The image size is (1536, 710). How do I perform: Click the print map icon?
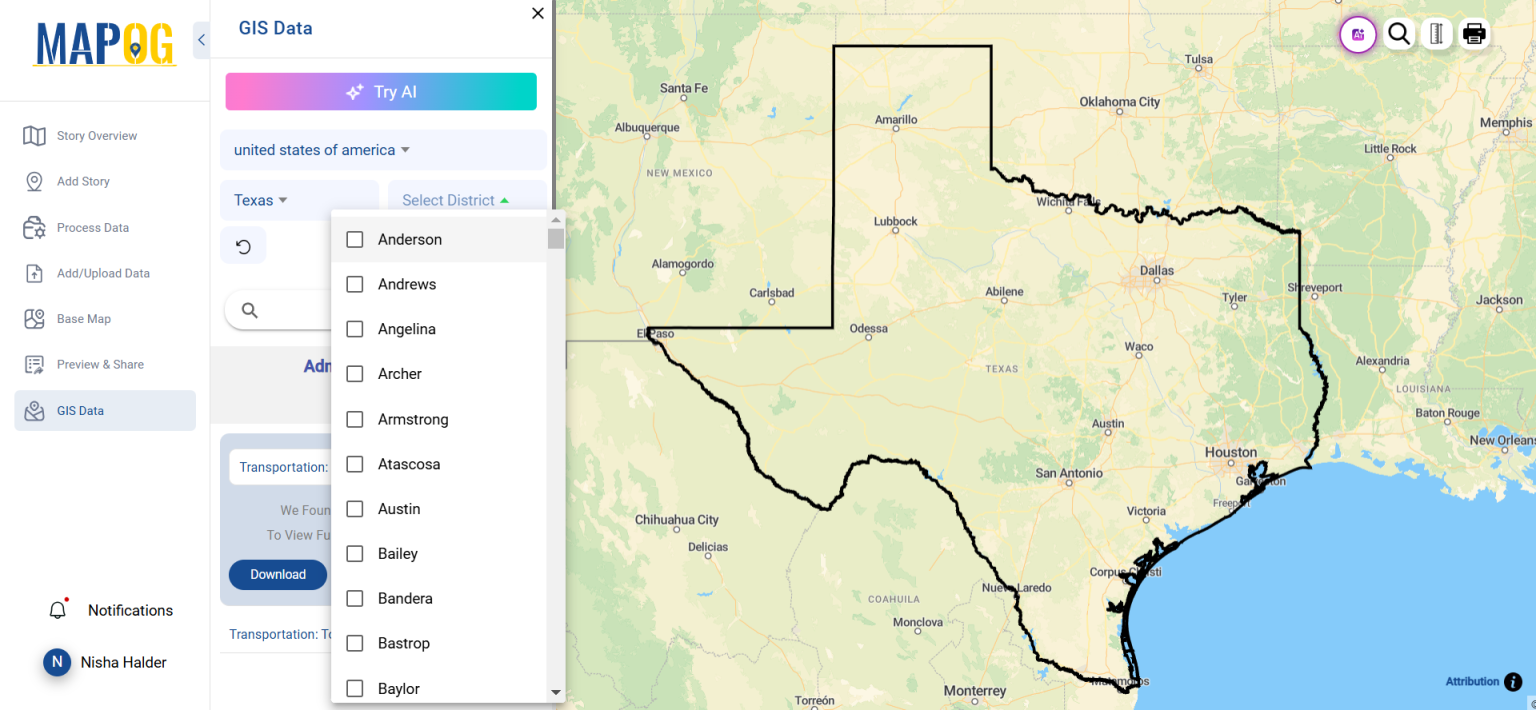click(1474, 33)
